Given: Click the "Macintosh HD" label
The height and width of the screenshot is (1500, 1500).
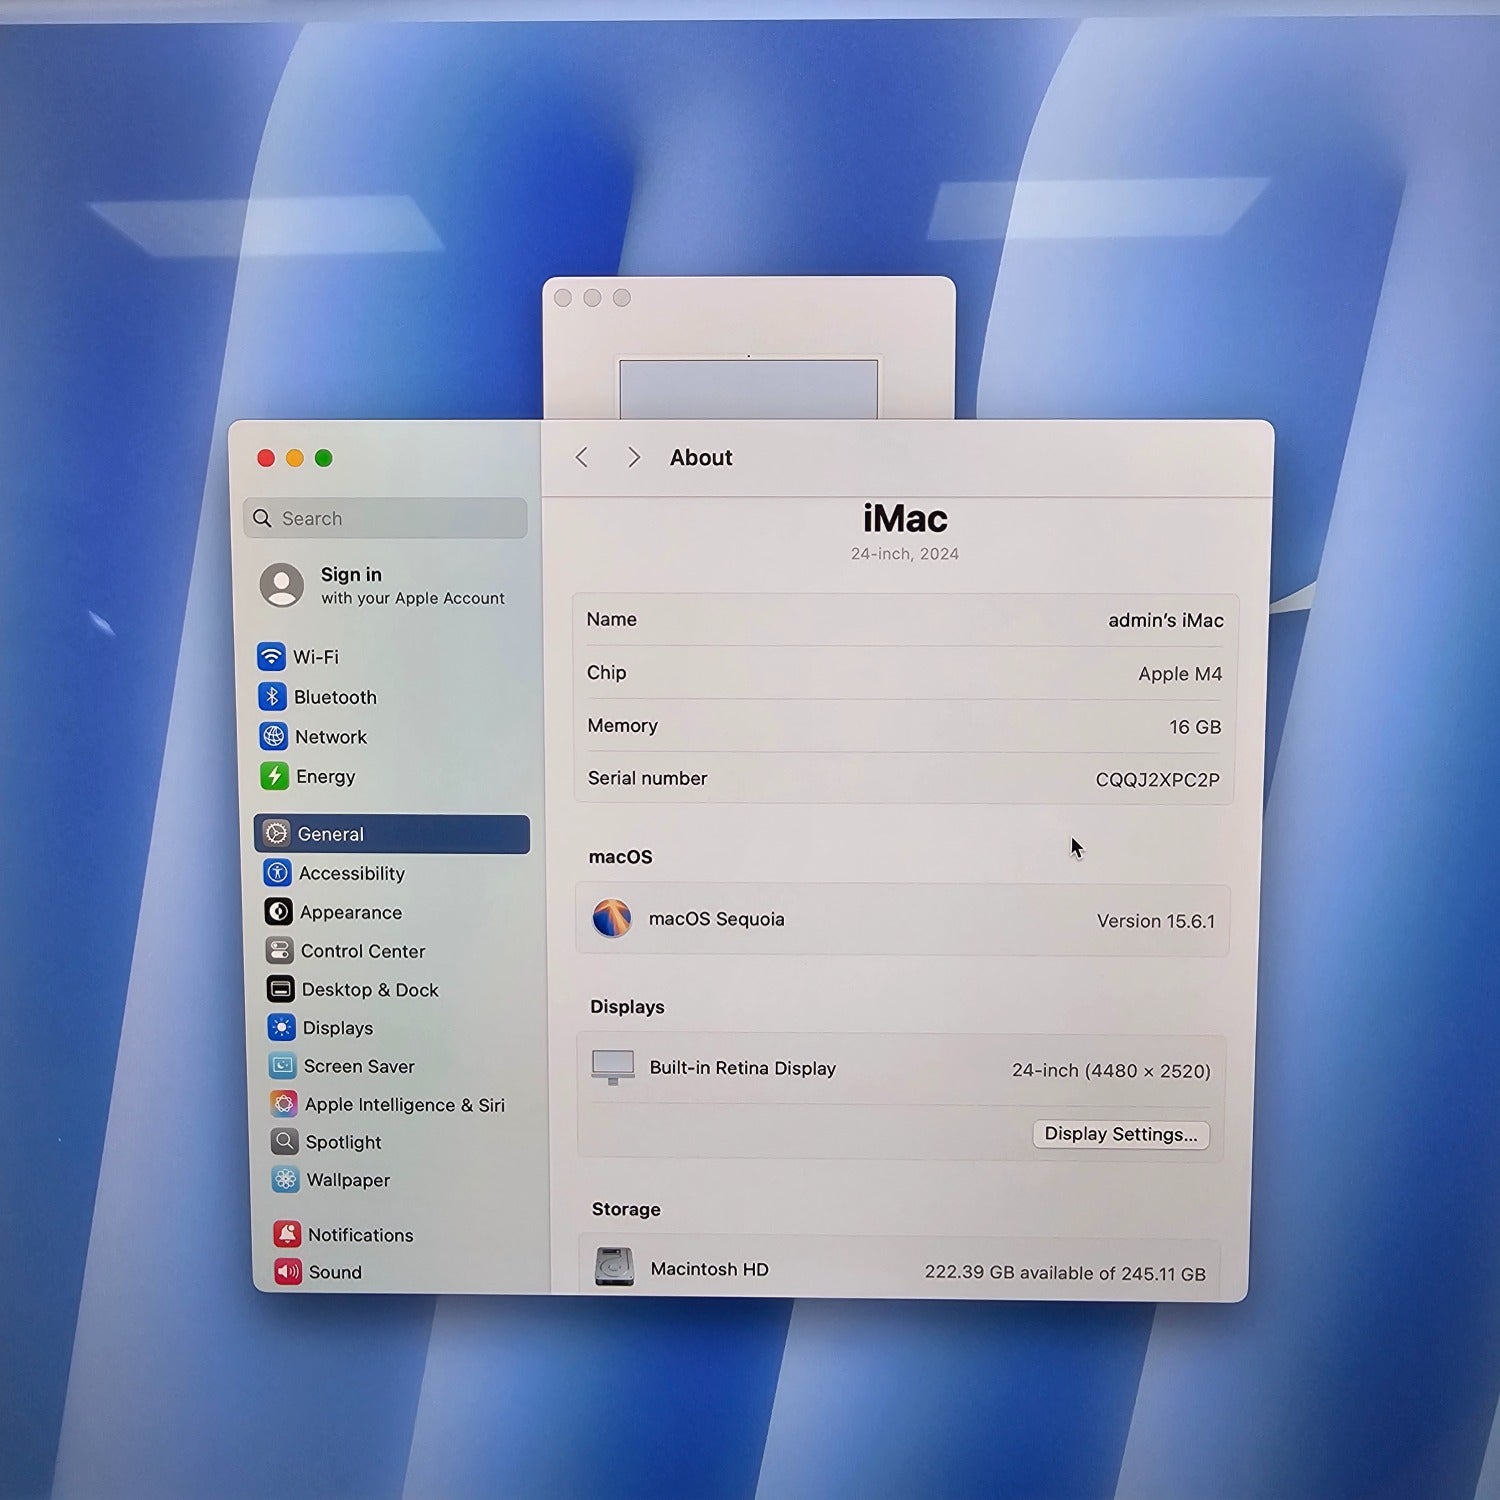Looking at the screenshot, I should point(710,1269).
